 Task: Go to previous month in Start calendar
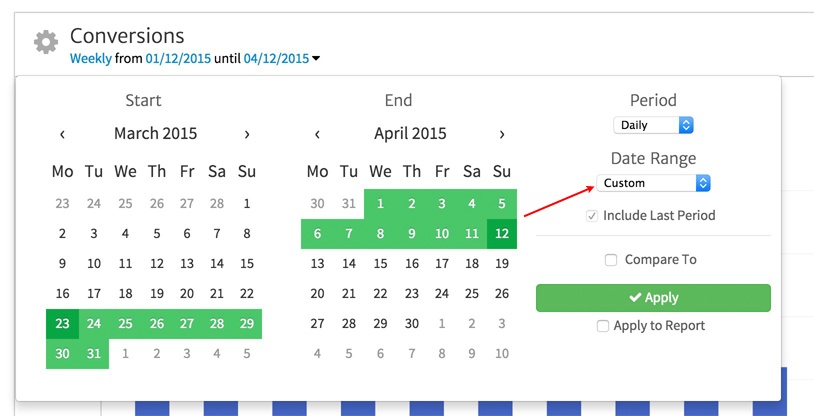point(62,134)
